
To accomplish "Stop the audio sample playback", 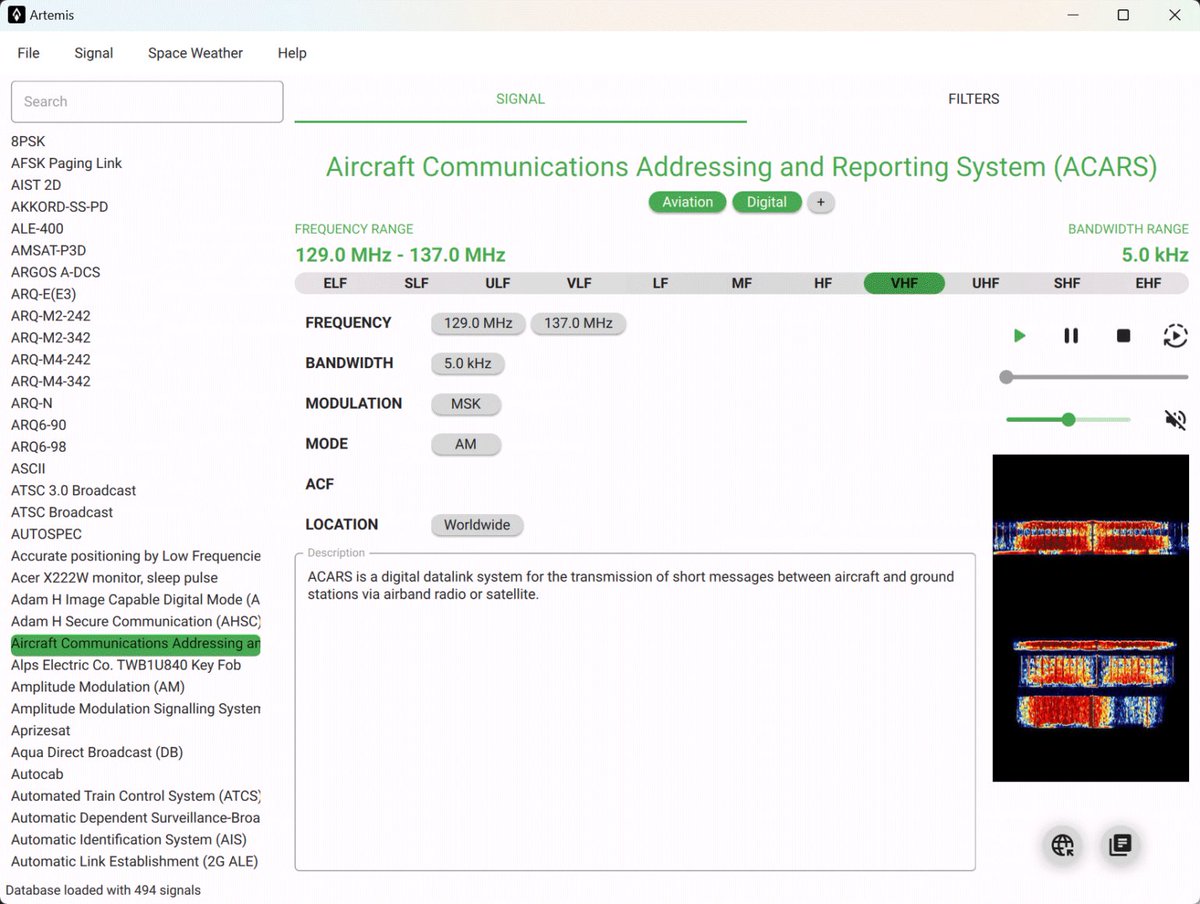I will click(x=1123, y=336).
